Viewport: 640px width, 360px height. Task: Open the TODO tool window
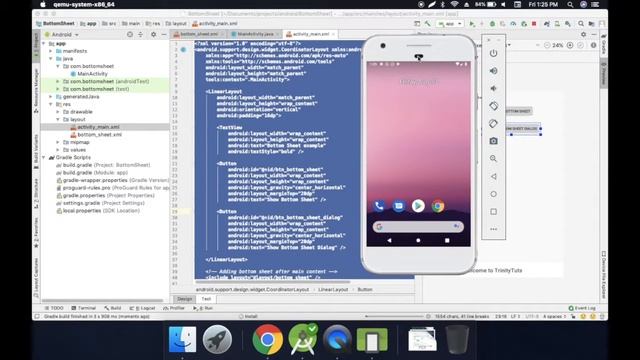(x=54, y=308)
